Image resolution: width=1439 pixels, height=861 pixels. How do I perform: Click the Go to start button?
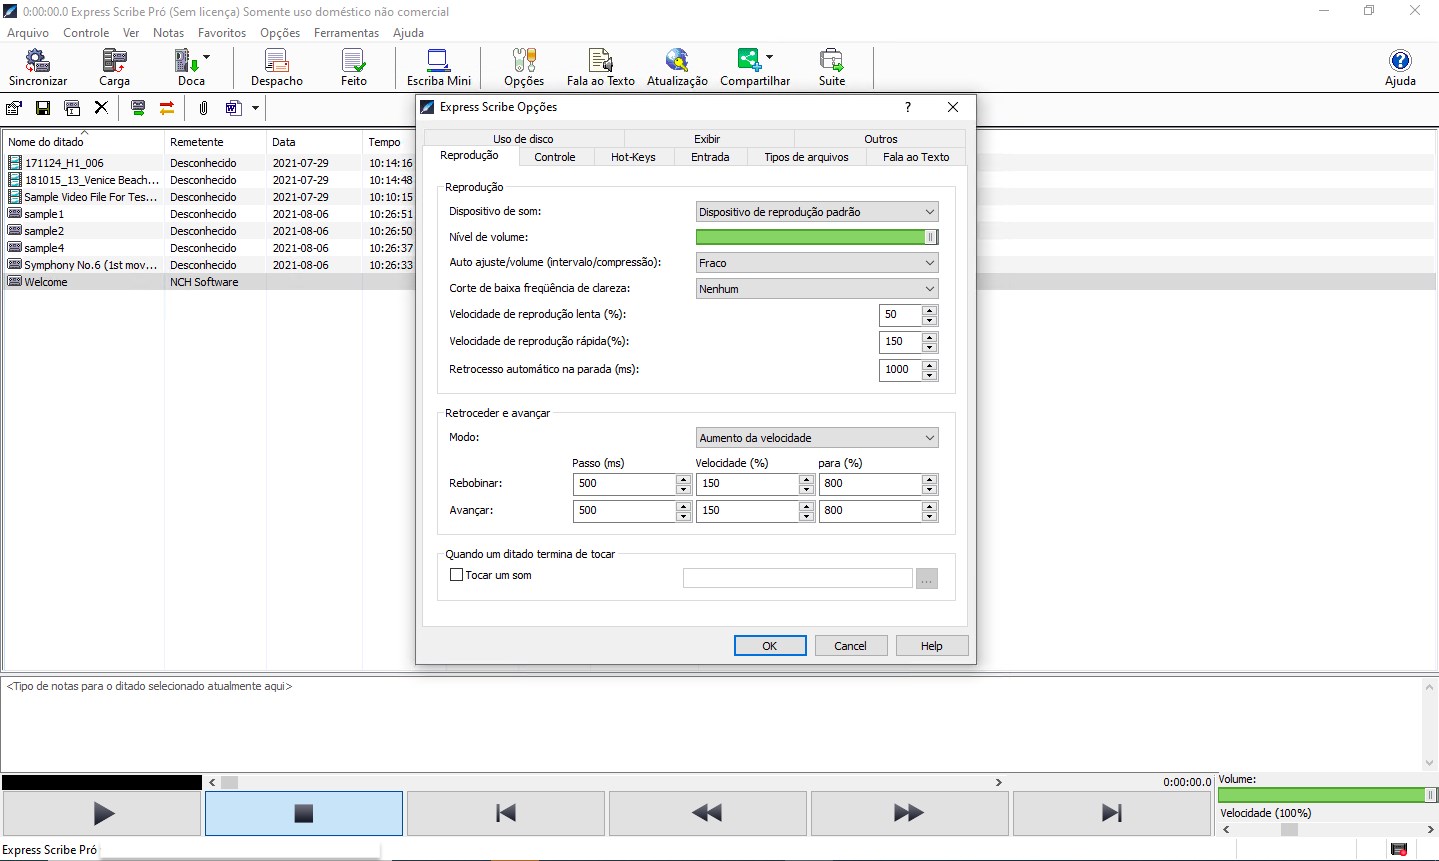point(506,814)
